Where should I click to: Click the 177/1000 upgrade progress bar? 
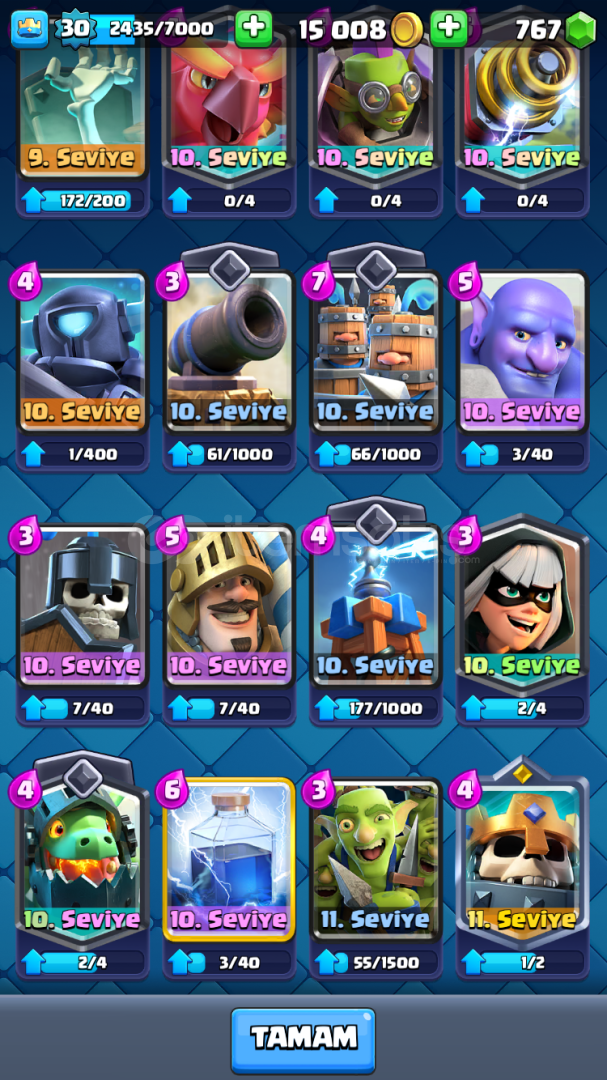(376, 708)
